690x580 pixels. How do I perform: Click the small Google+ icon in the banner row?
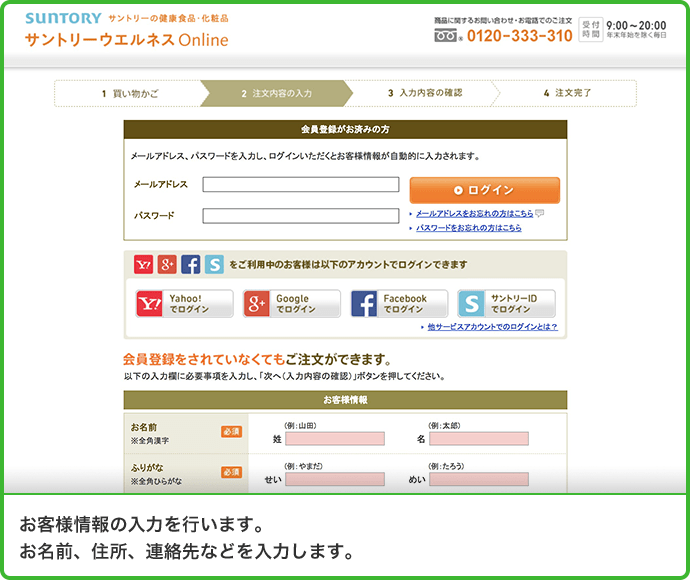pos(167,264)
